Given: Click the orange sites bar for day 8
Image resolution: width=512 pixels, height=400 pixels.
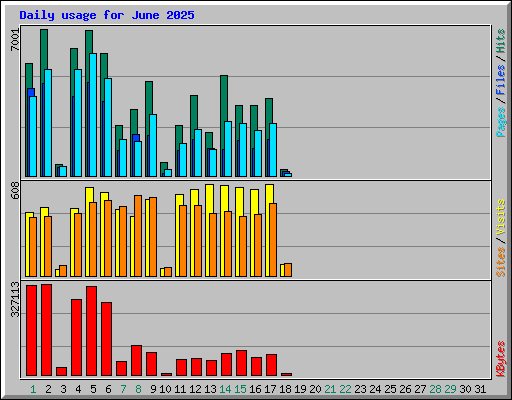Looking at the screenshot, I should (x=138, y=236).
